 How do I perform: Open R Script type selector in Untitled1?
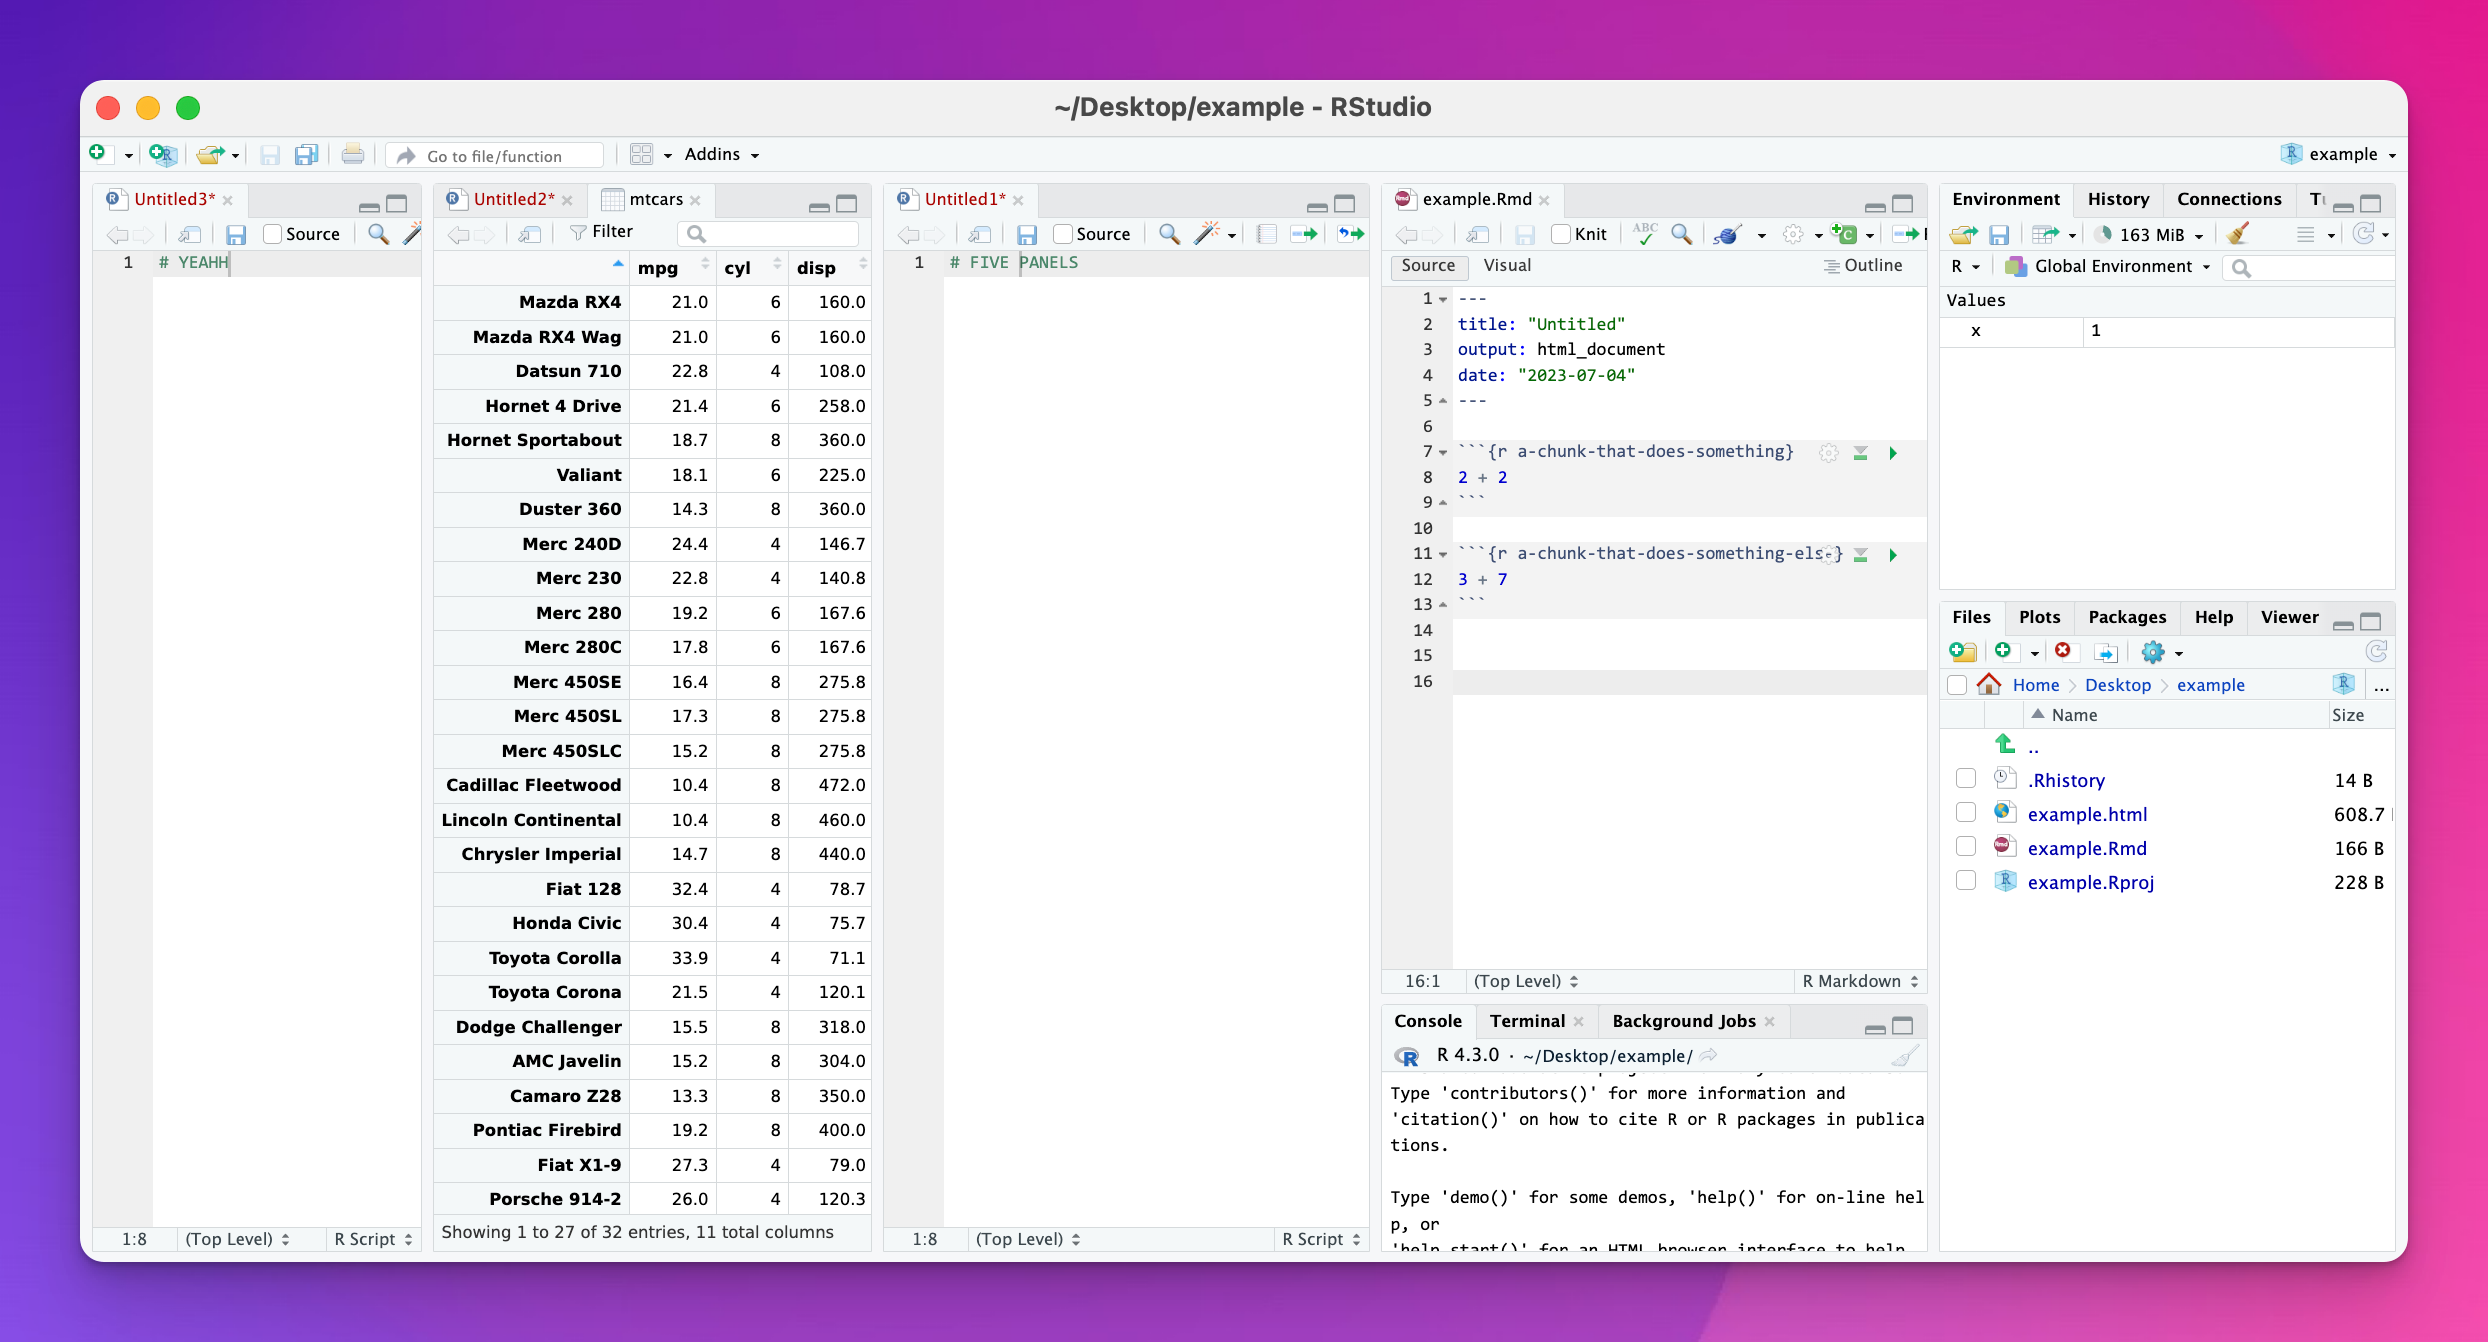[x=1321, y=1239]
